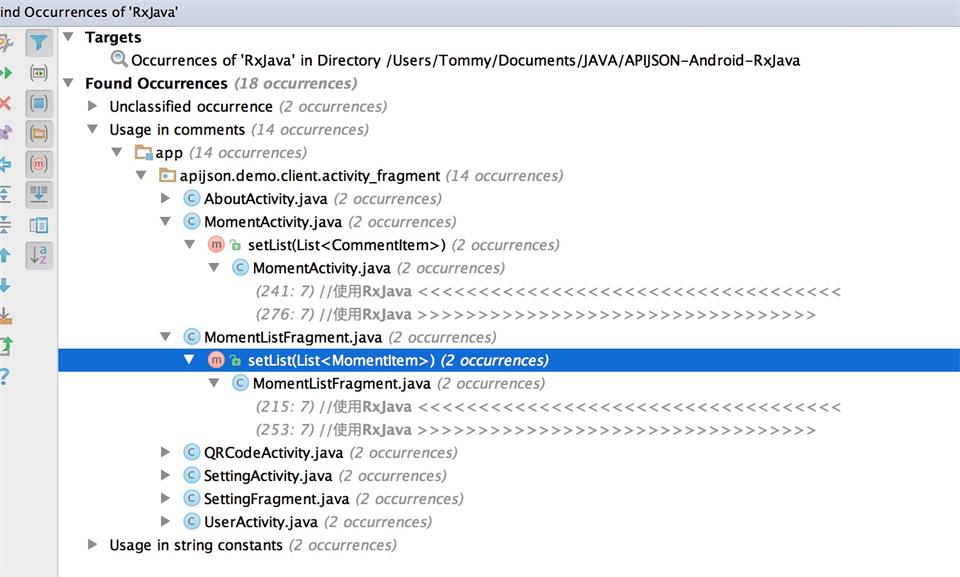
Task: Click the blue left arrow history icon
Action: 5,164
